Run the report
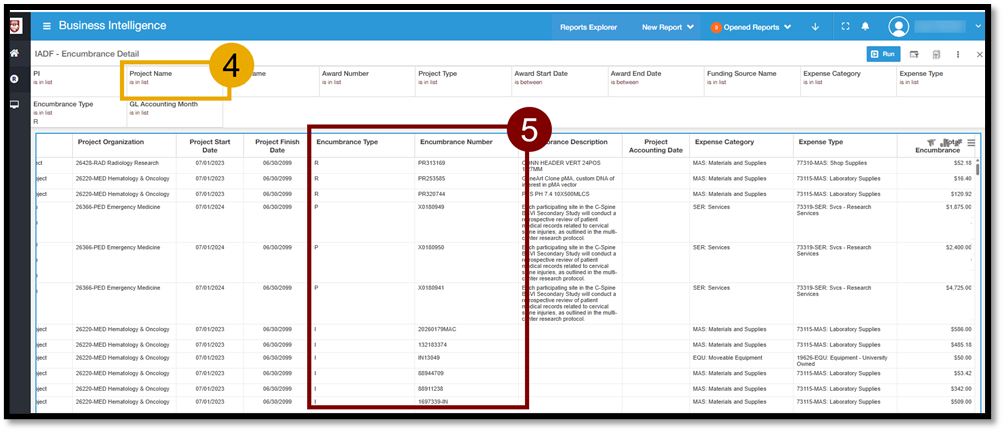 [884, 54]
